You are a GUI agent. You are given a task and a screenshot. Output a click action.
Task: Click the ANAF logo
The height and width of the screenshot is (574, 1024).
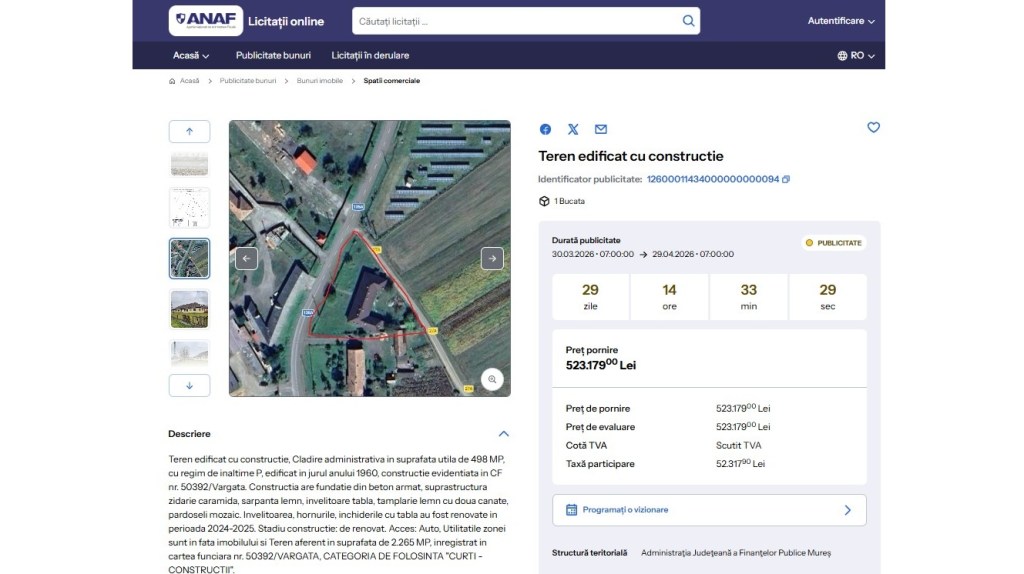tap(205, 21)
